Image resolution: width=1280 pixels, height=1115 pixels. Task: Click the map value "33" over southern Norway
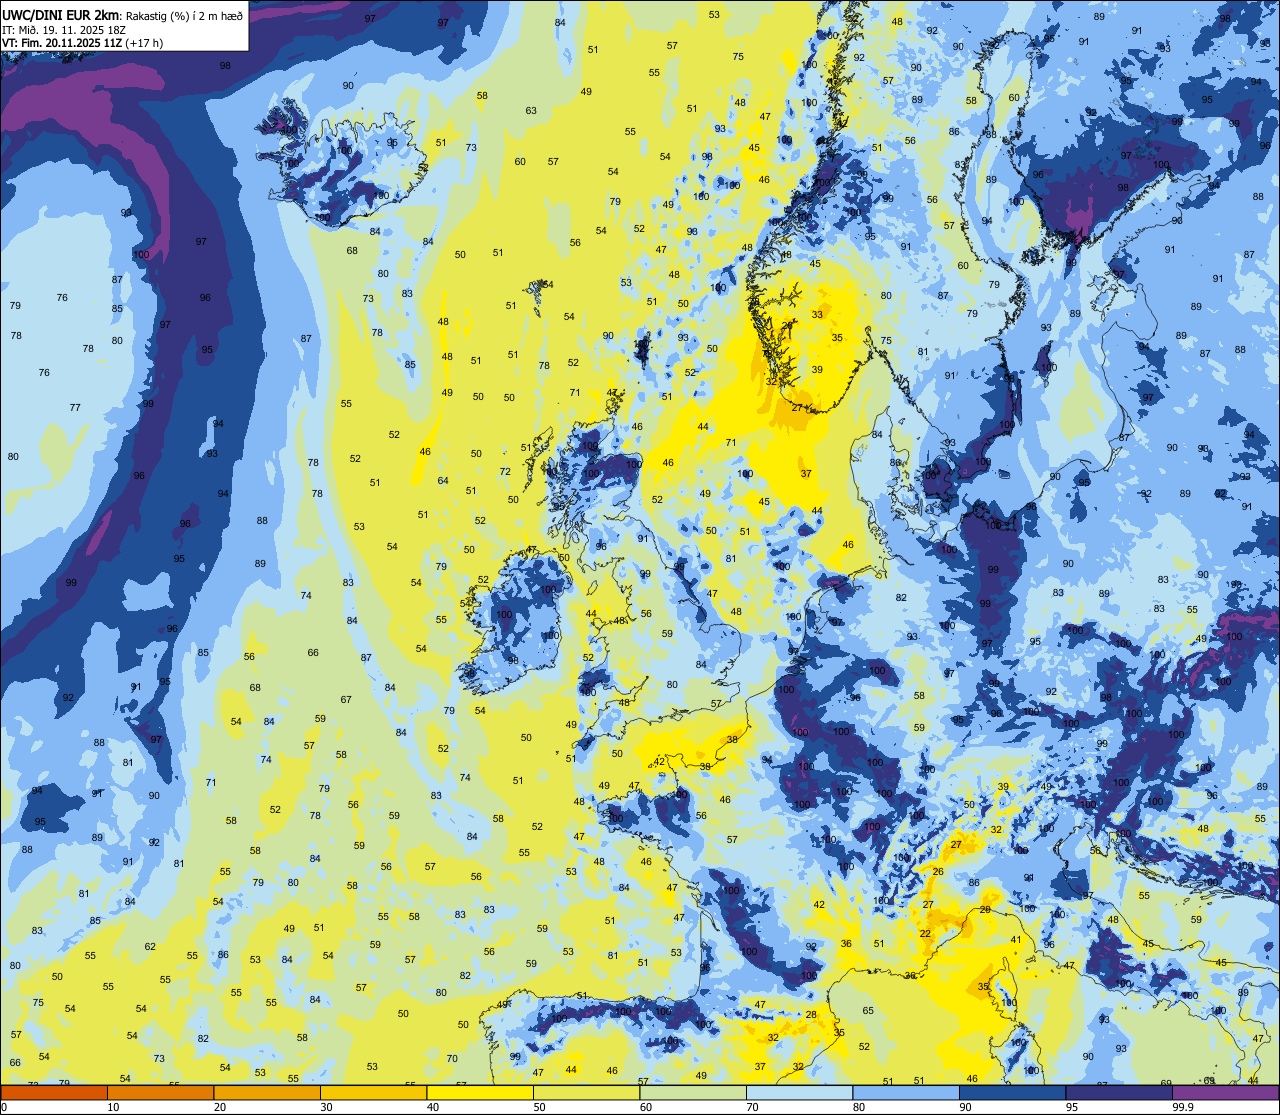point(817,315)
